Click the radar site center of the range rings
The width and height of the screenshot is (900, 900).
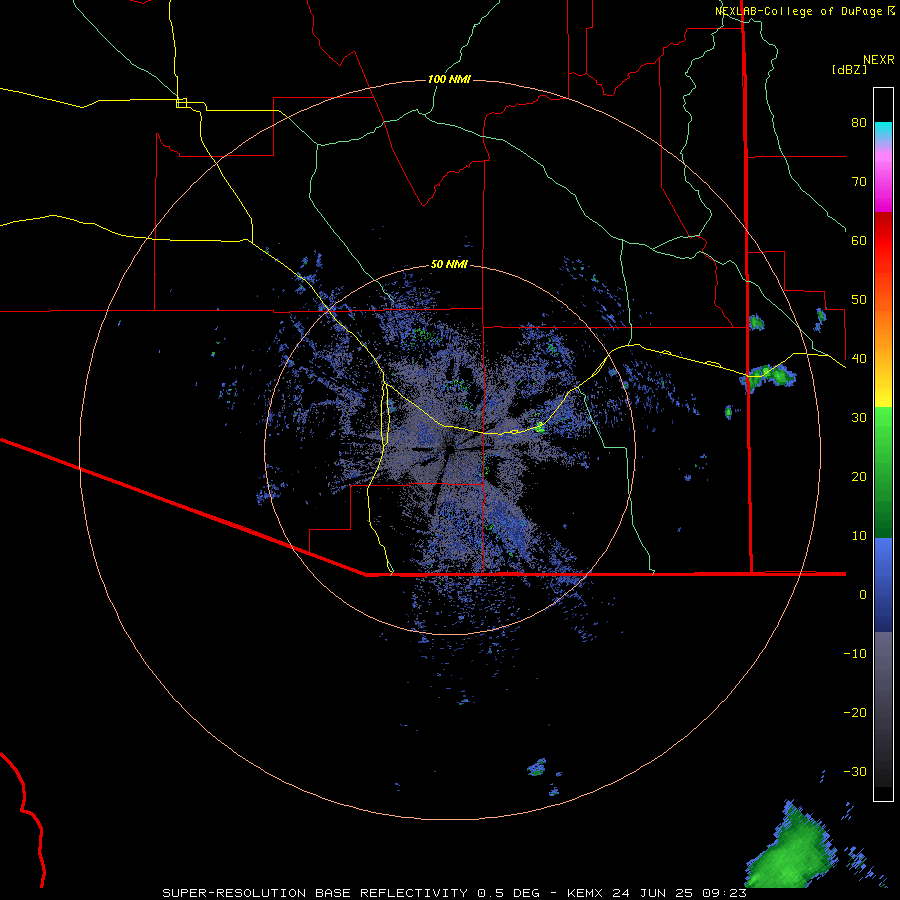pyautogui.click(x=450, y=449)
